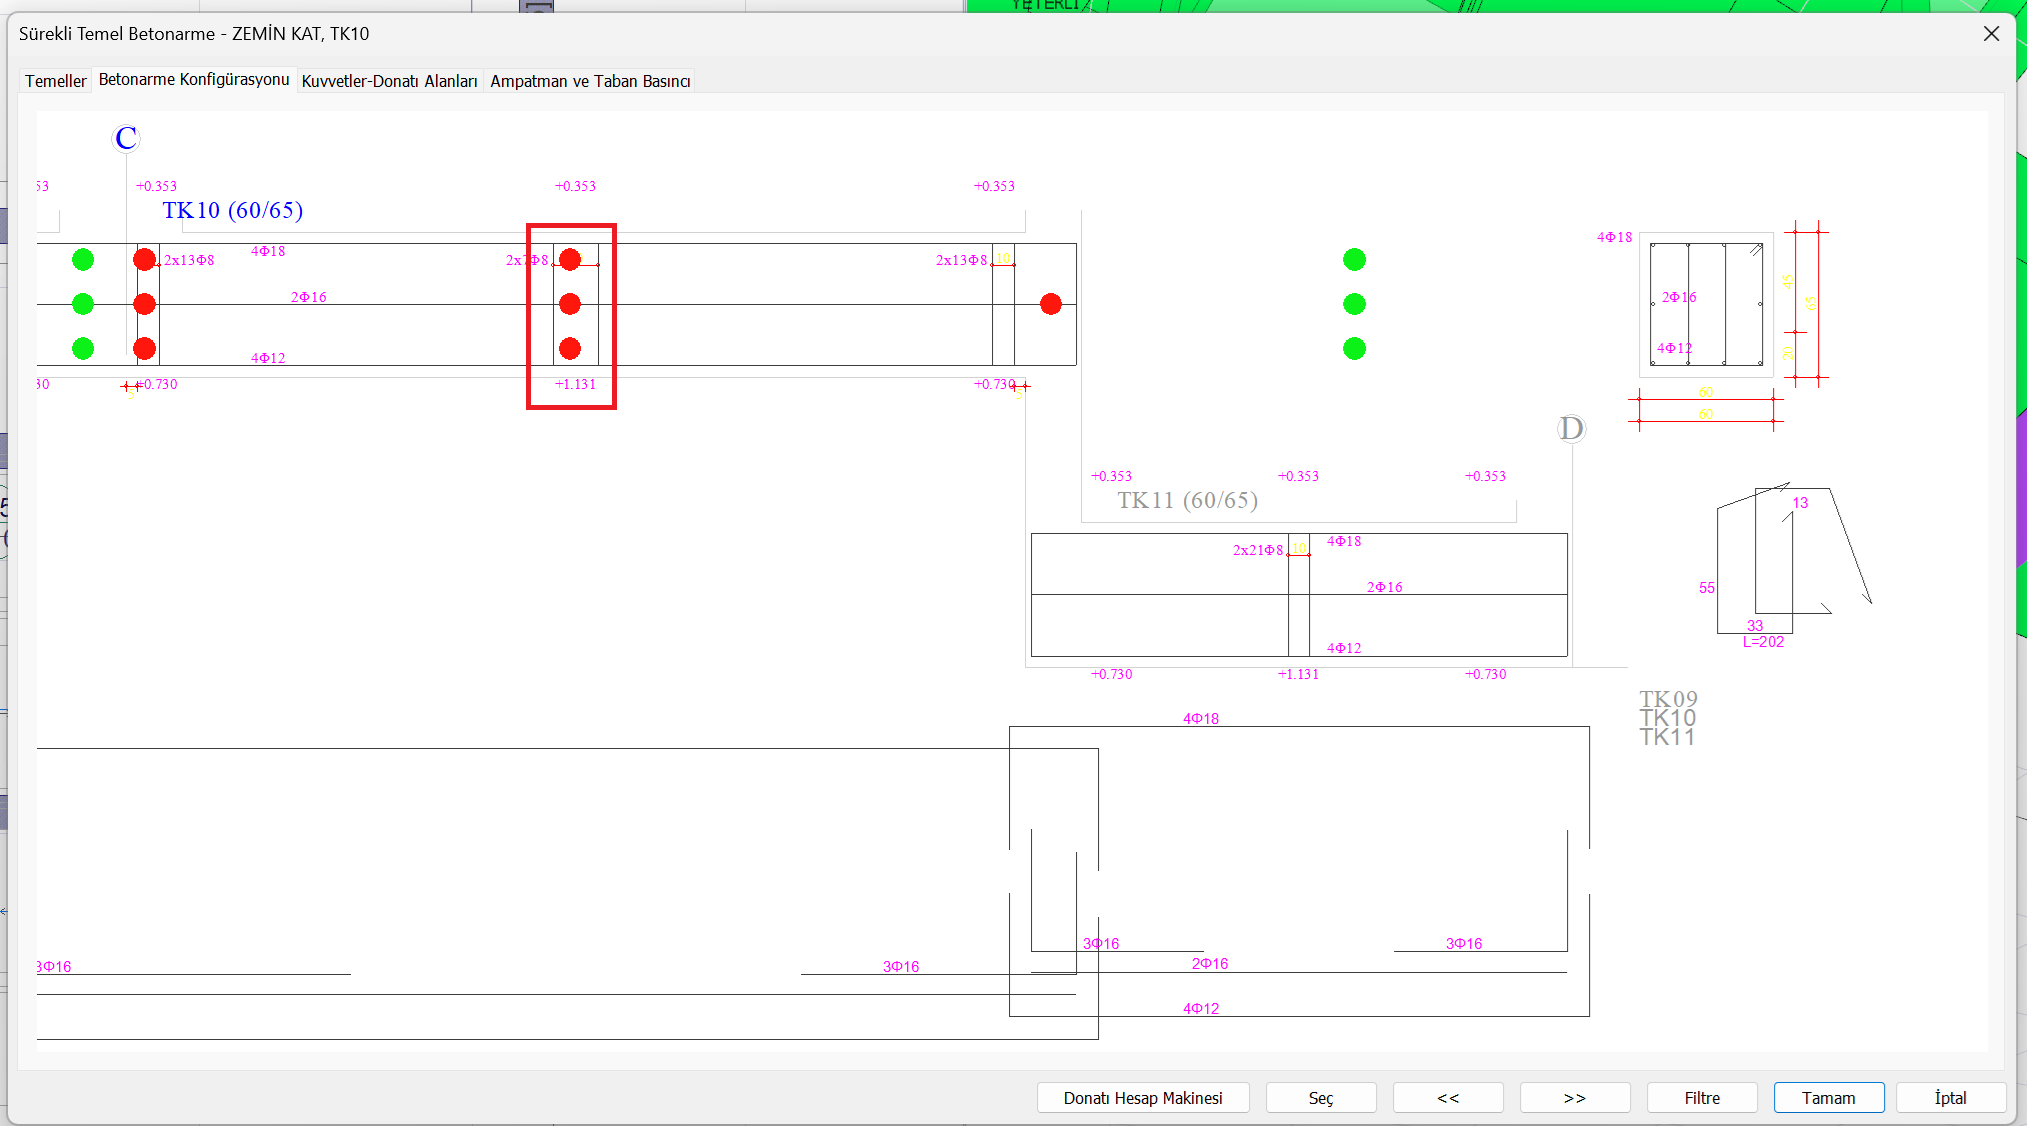The width and height of the screenshot is (2027, 1126).
Task: Go to next beam with >> button
Action: [1574, 1097]
